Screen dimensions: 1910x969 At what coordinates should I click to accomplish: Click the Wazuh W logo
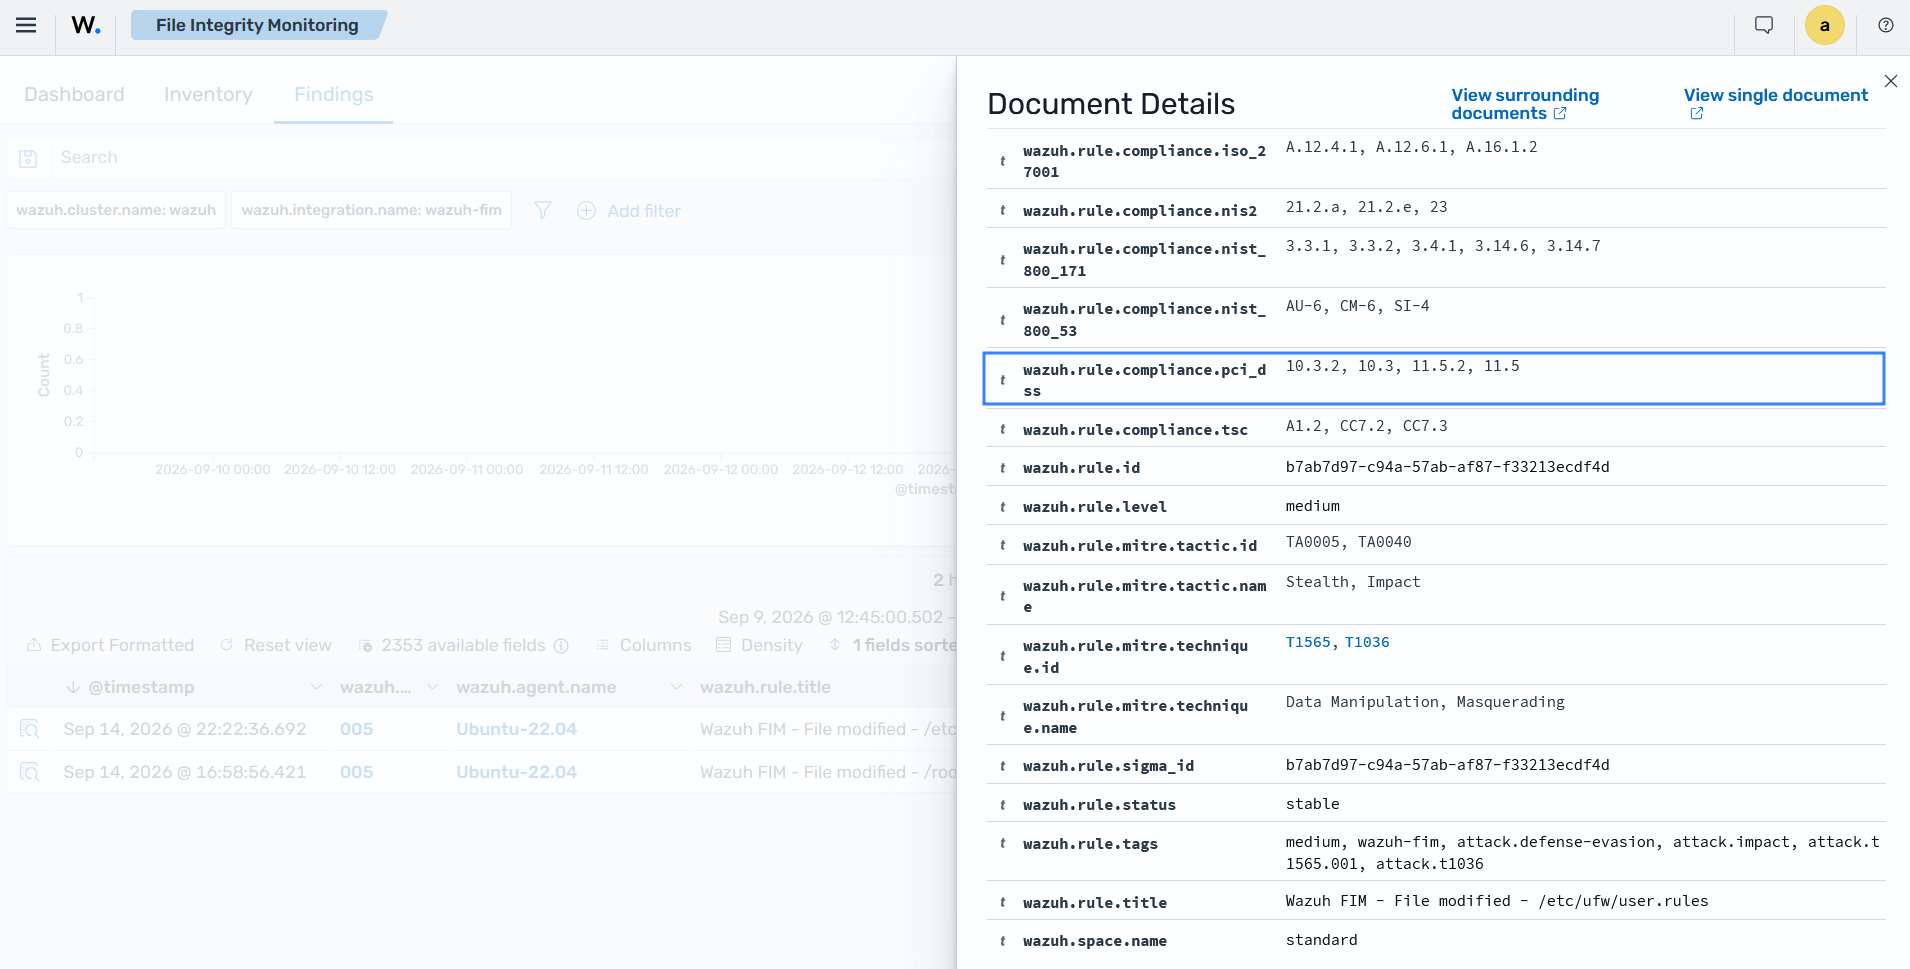click(86, 25)
